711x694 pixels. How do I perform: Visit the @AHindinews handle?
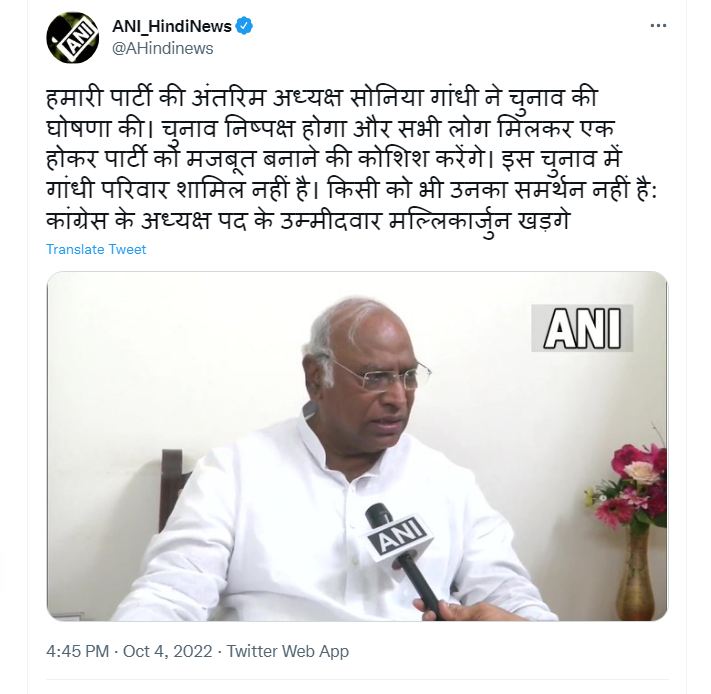click(163, 49)
